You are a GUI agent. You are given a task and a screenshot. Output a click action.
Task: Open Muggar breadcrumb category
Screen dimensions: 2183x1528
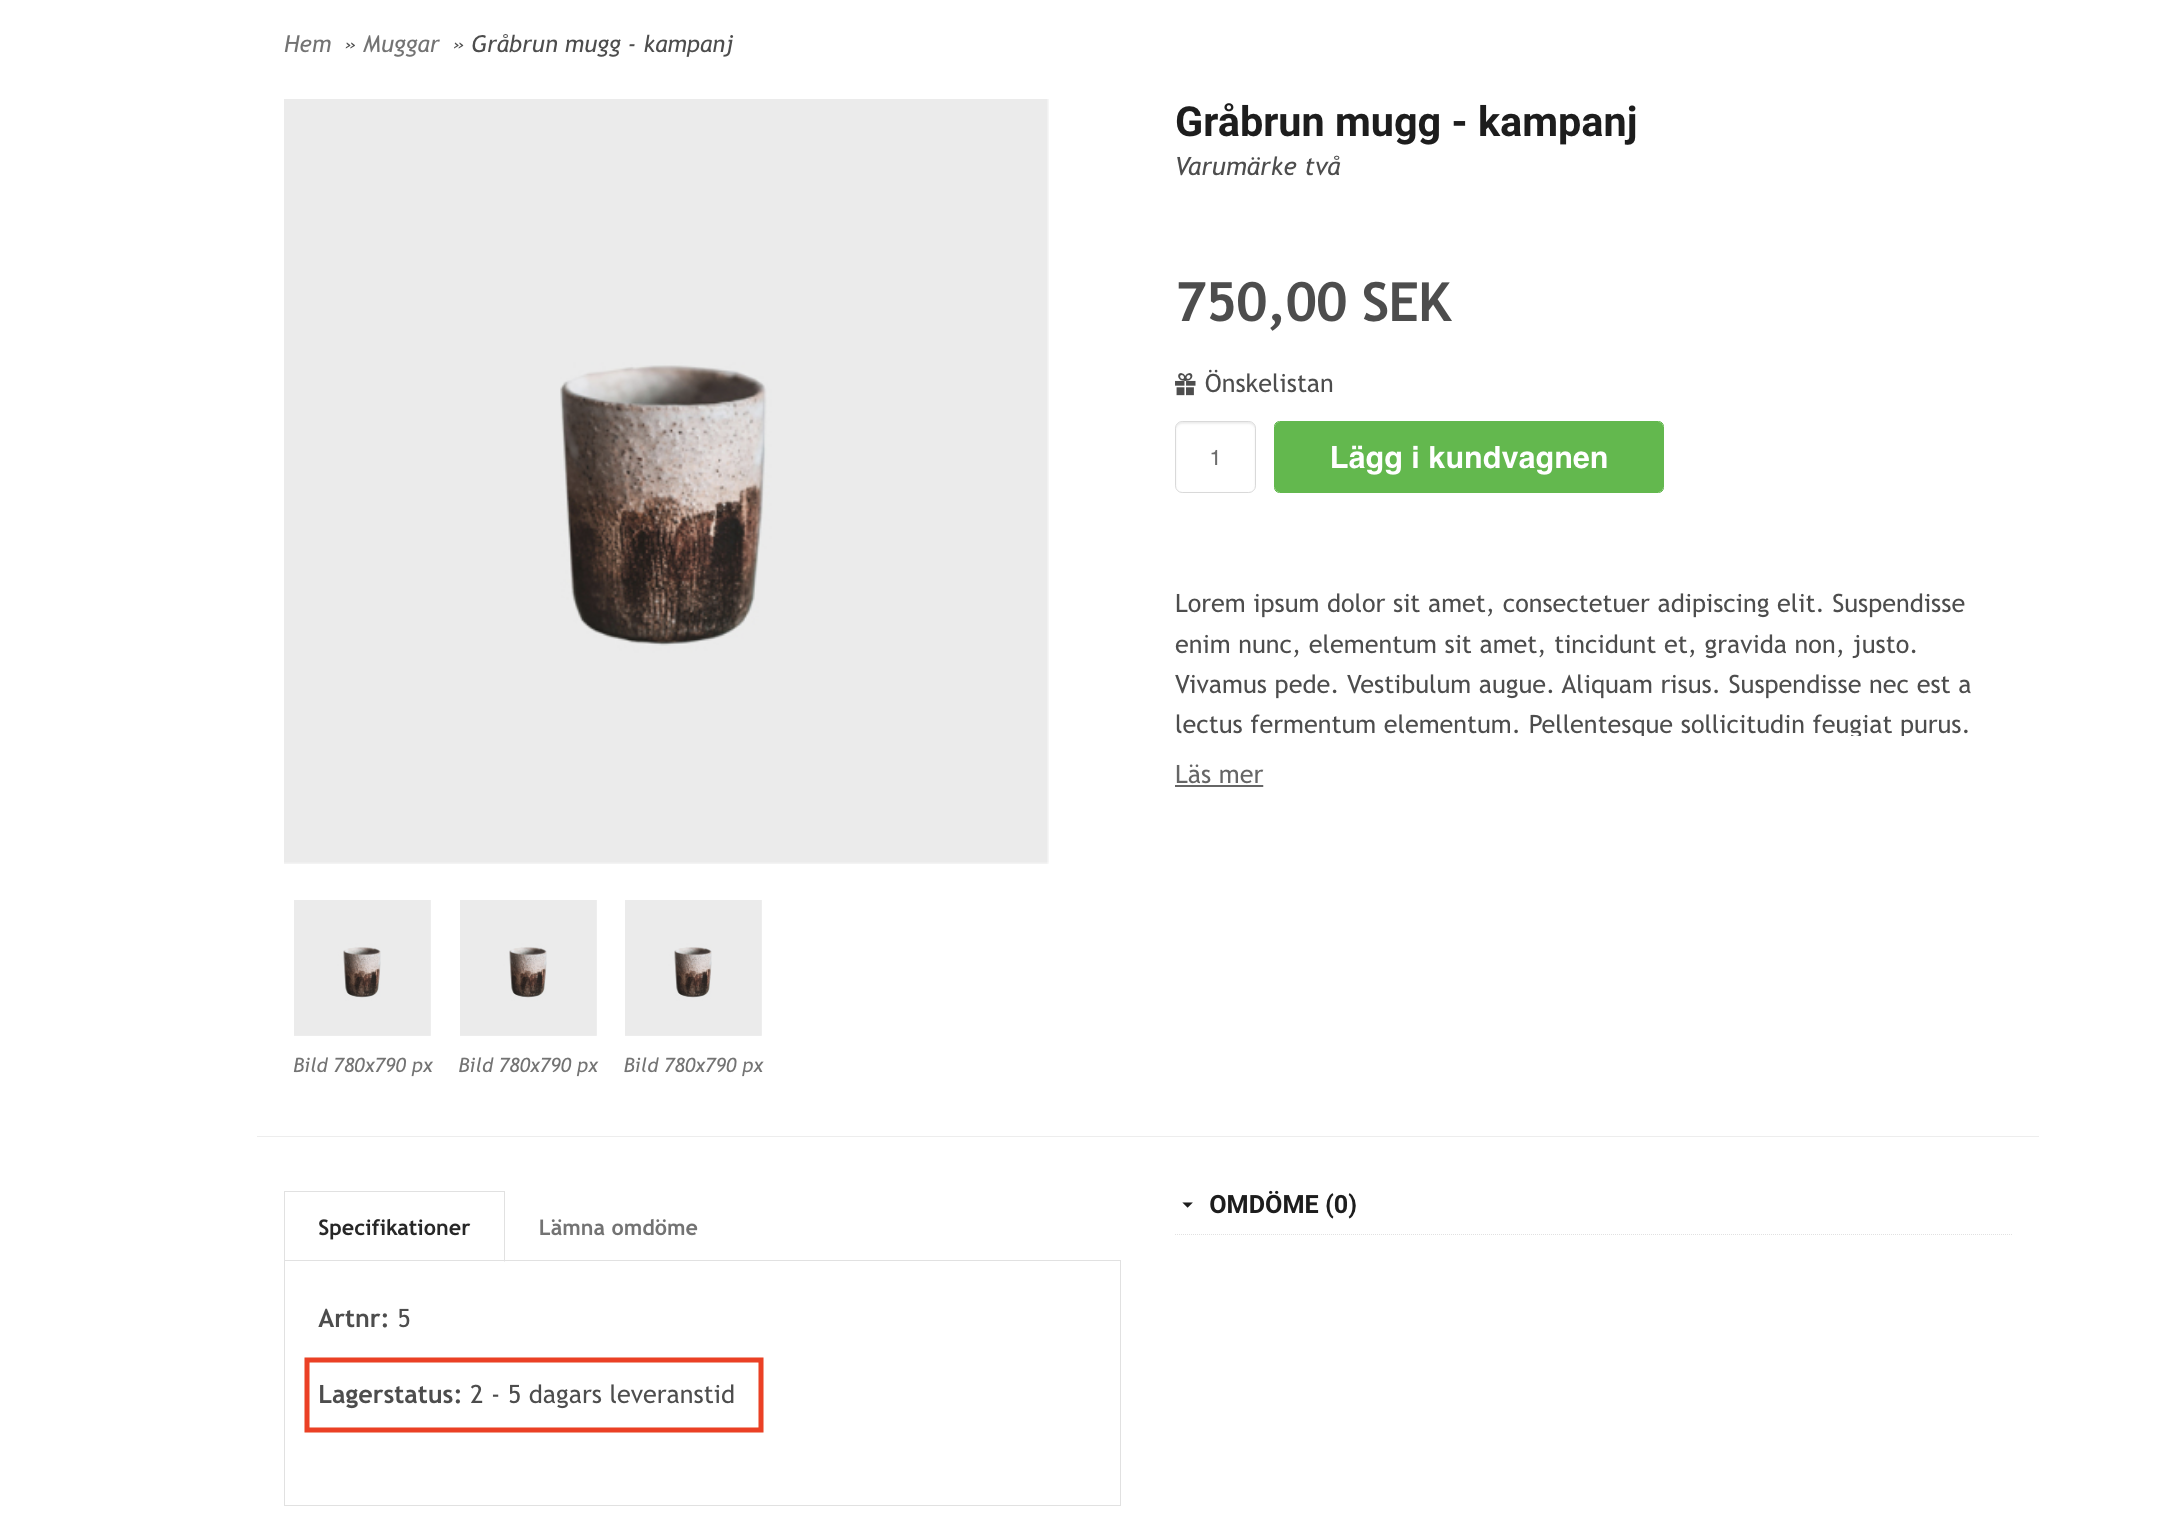click(401, 44)
